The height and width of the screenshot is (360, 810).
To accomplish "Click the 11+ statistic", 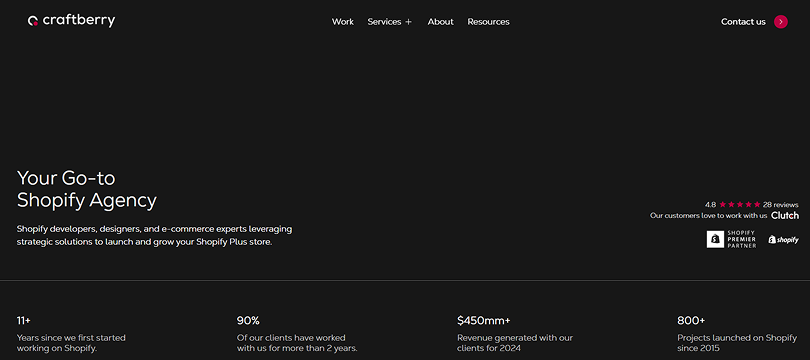I will [x=24, y=321].
